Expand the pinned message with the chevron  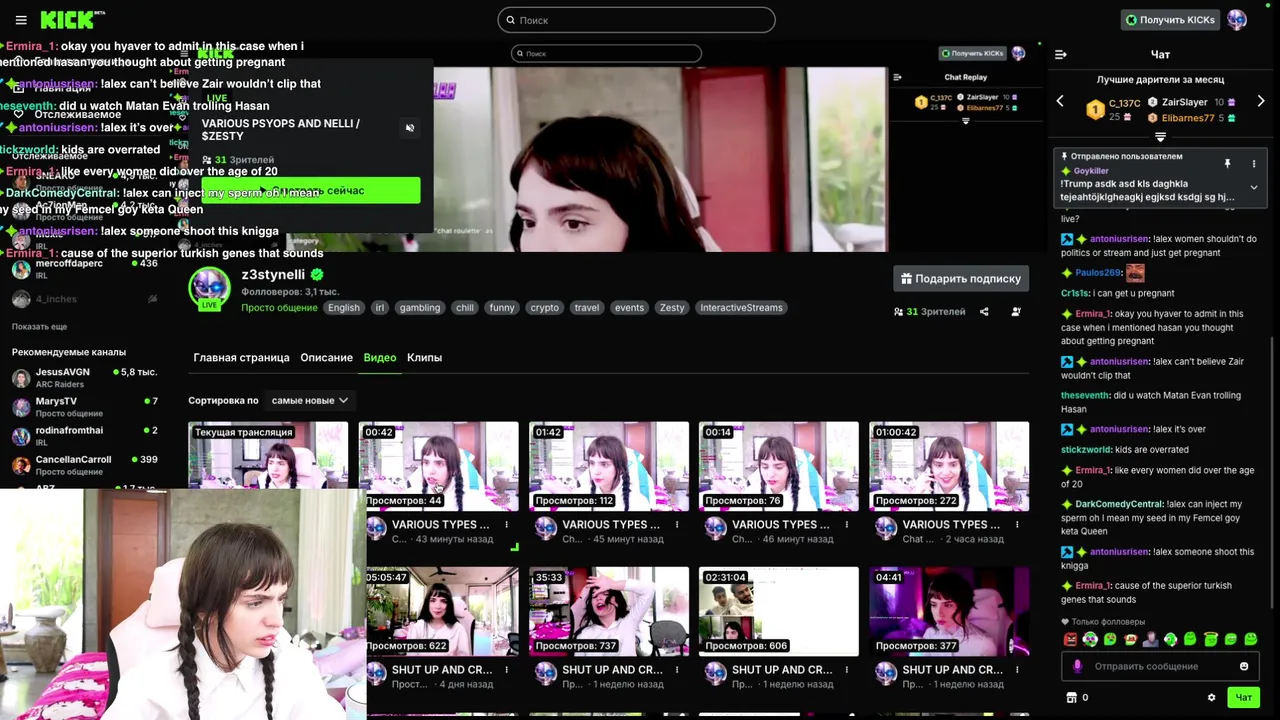(1253, 187)
